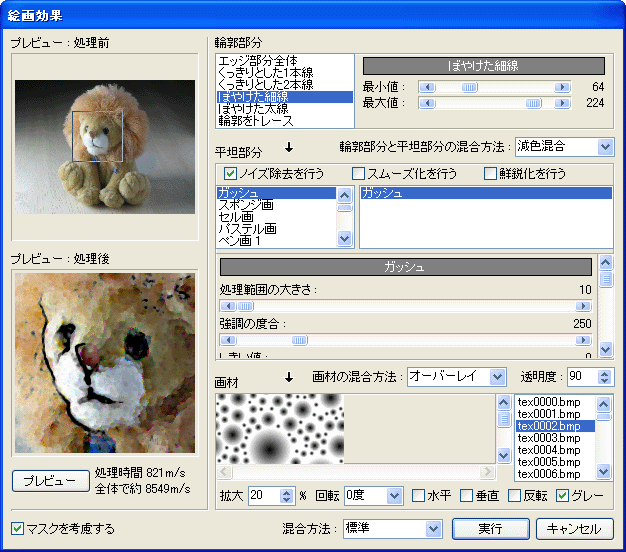Image resolution: width=626 pixels, height=552 pixels.
Task: Click 透明度 input field with 90
Action: pos(582,377)
